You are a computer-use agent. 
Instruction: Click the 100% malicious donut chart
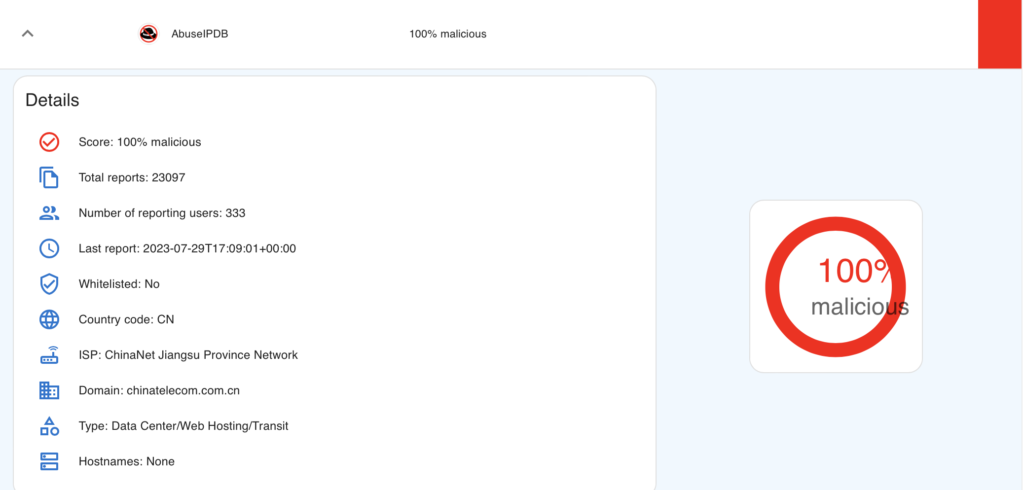click(835, 286)
